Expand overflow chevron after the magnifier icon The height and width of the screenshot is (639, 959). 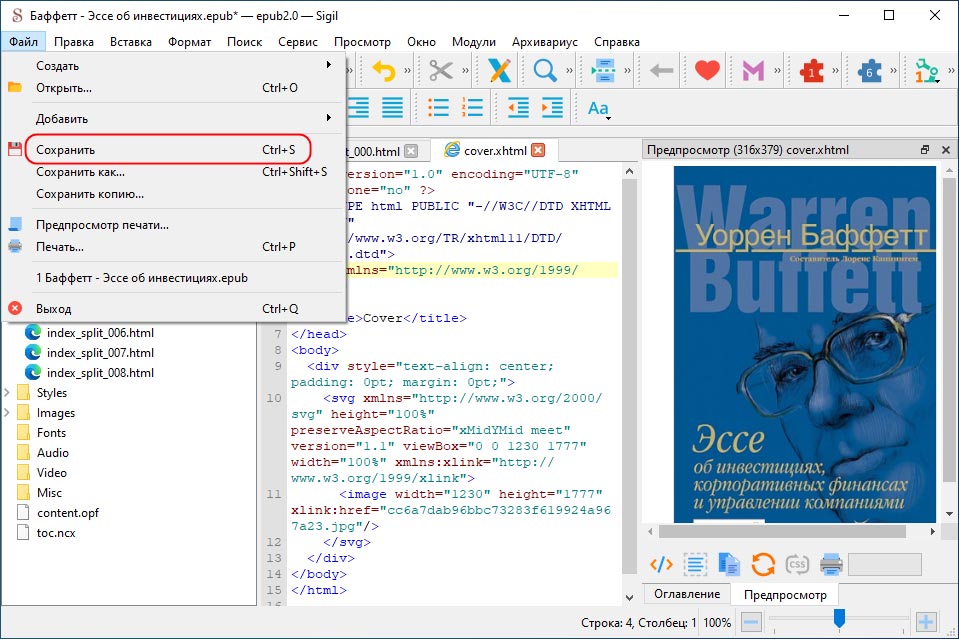[569, 71]
